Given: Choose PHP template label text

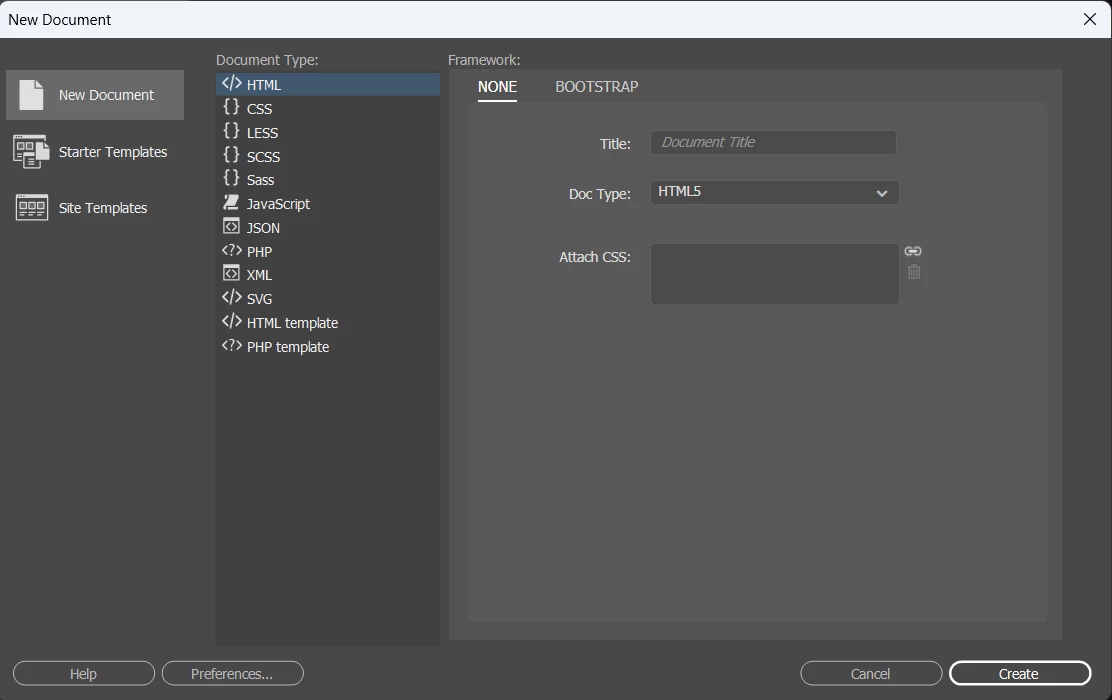Looking at the screenshot, I should (288, 348).
